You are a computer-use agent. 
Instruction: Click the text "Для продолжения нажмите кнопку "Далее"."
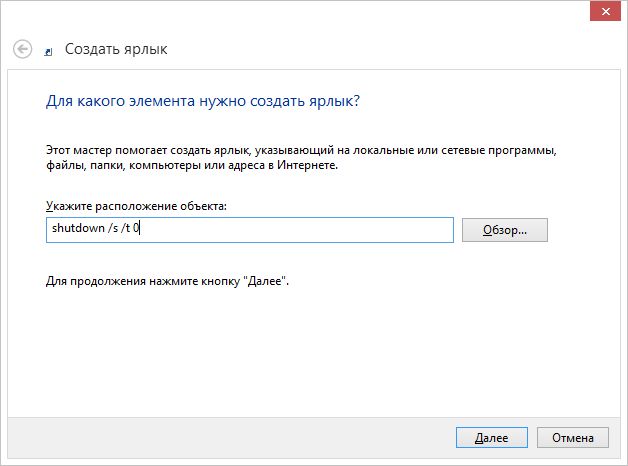click(x=167, y=281)
